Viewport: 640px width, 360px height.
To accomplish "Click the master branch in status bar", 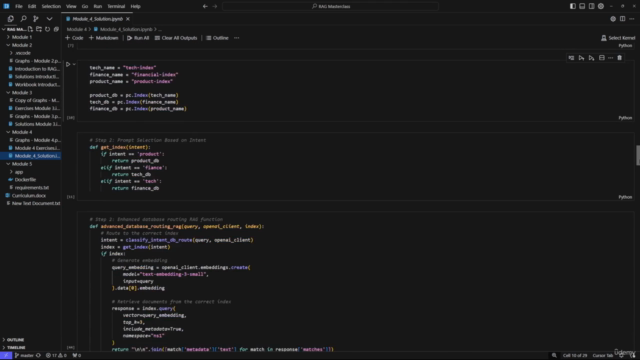I will click(24, 356).
